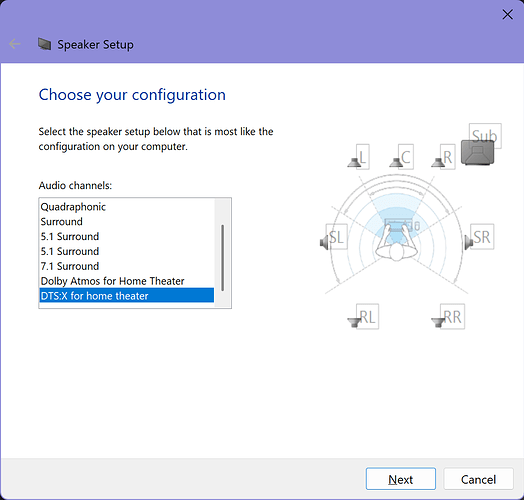Close the Speaker Setup window
Screen dimensions: 524x500
[x=507, y=14]
